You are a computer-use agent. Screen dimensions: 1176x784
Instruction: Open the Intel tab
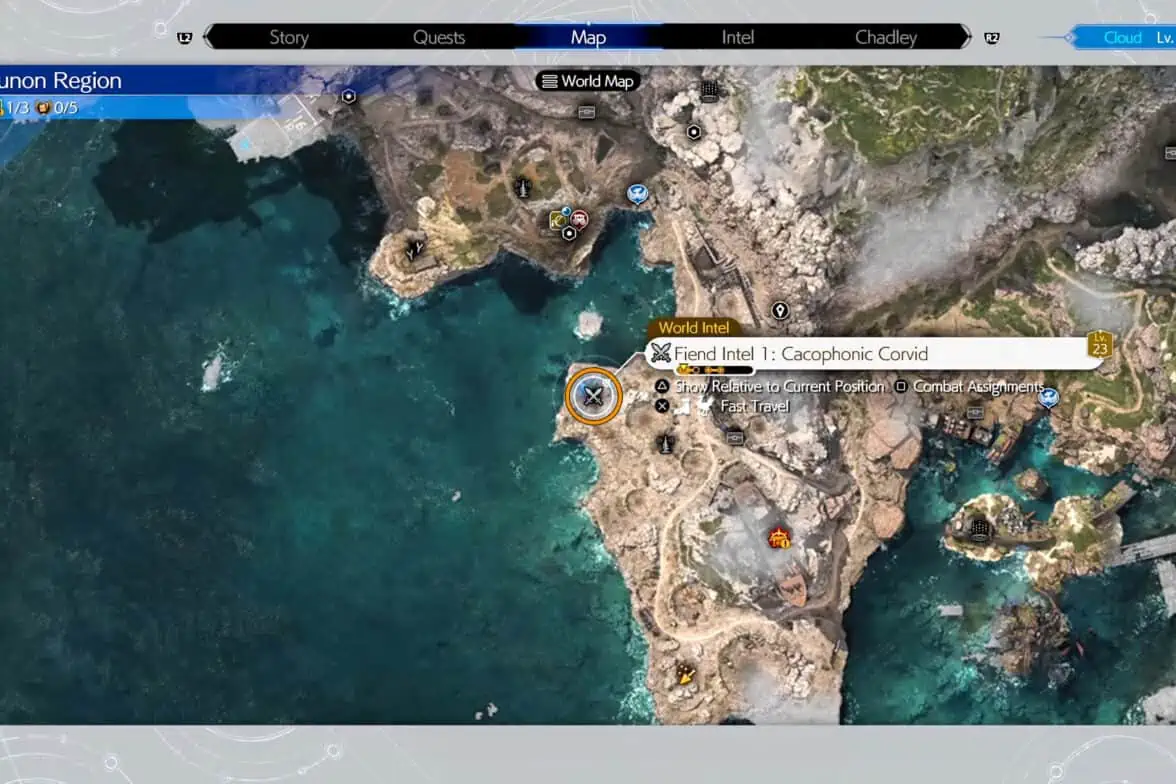[737, 38]
